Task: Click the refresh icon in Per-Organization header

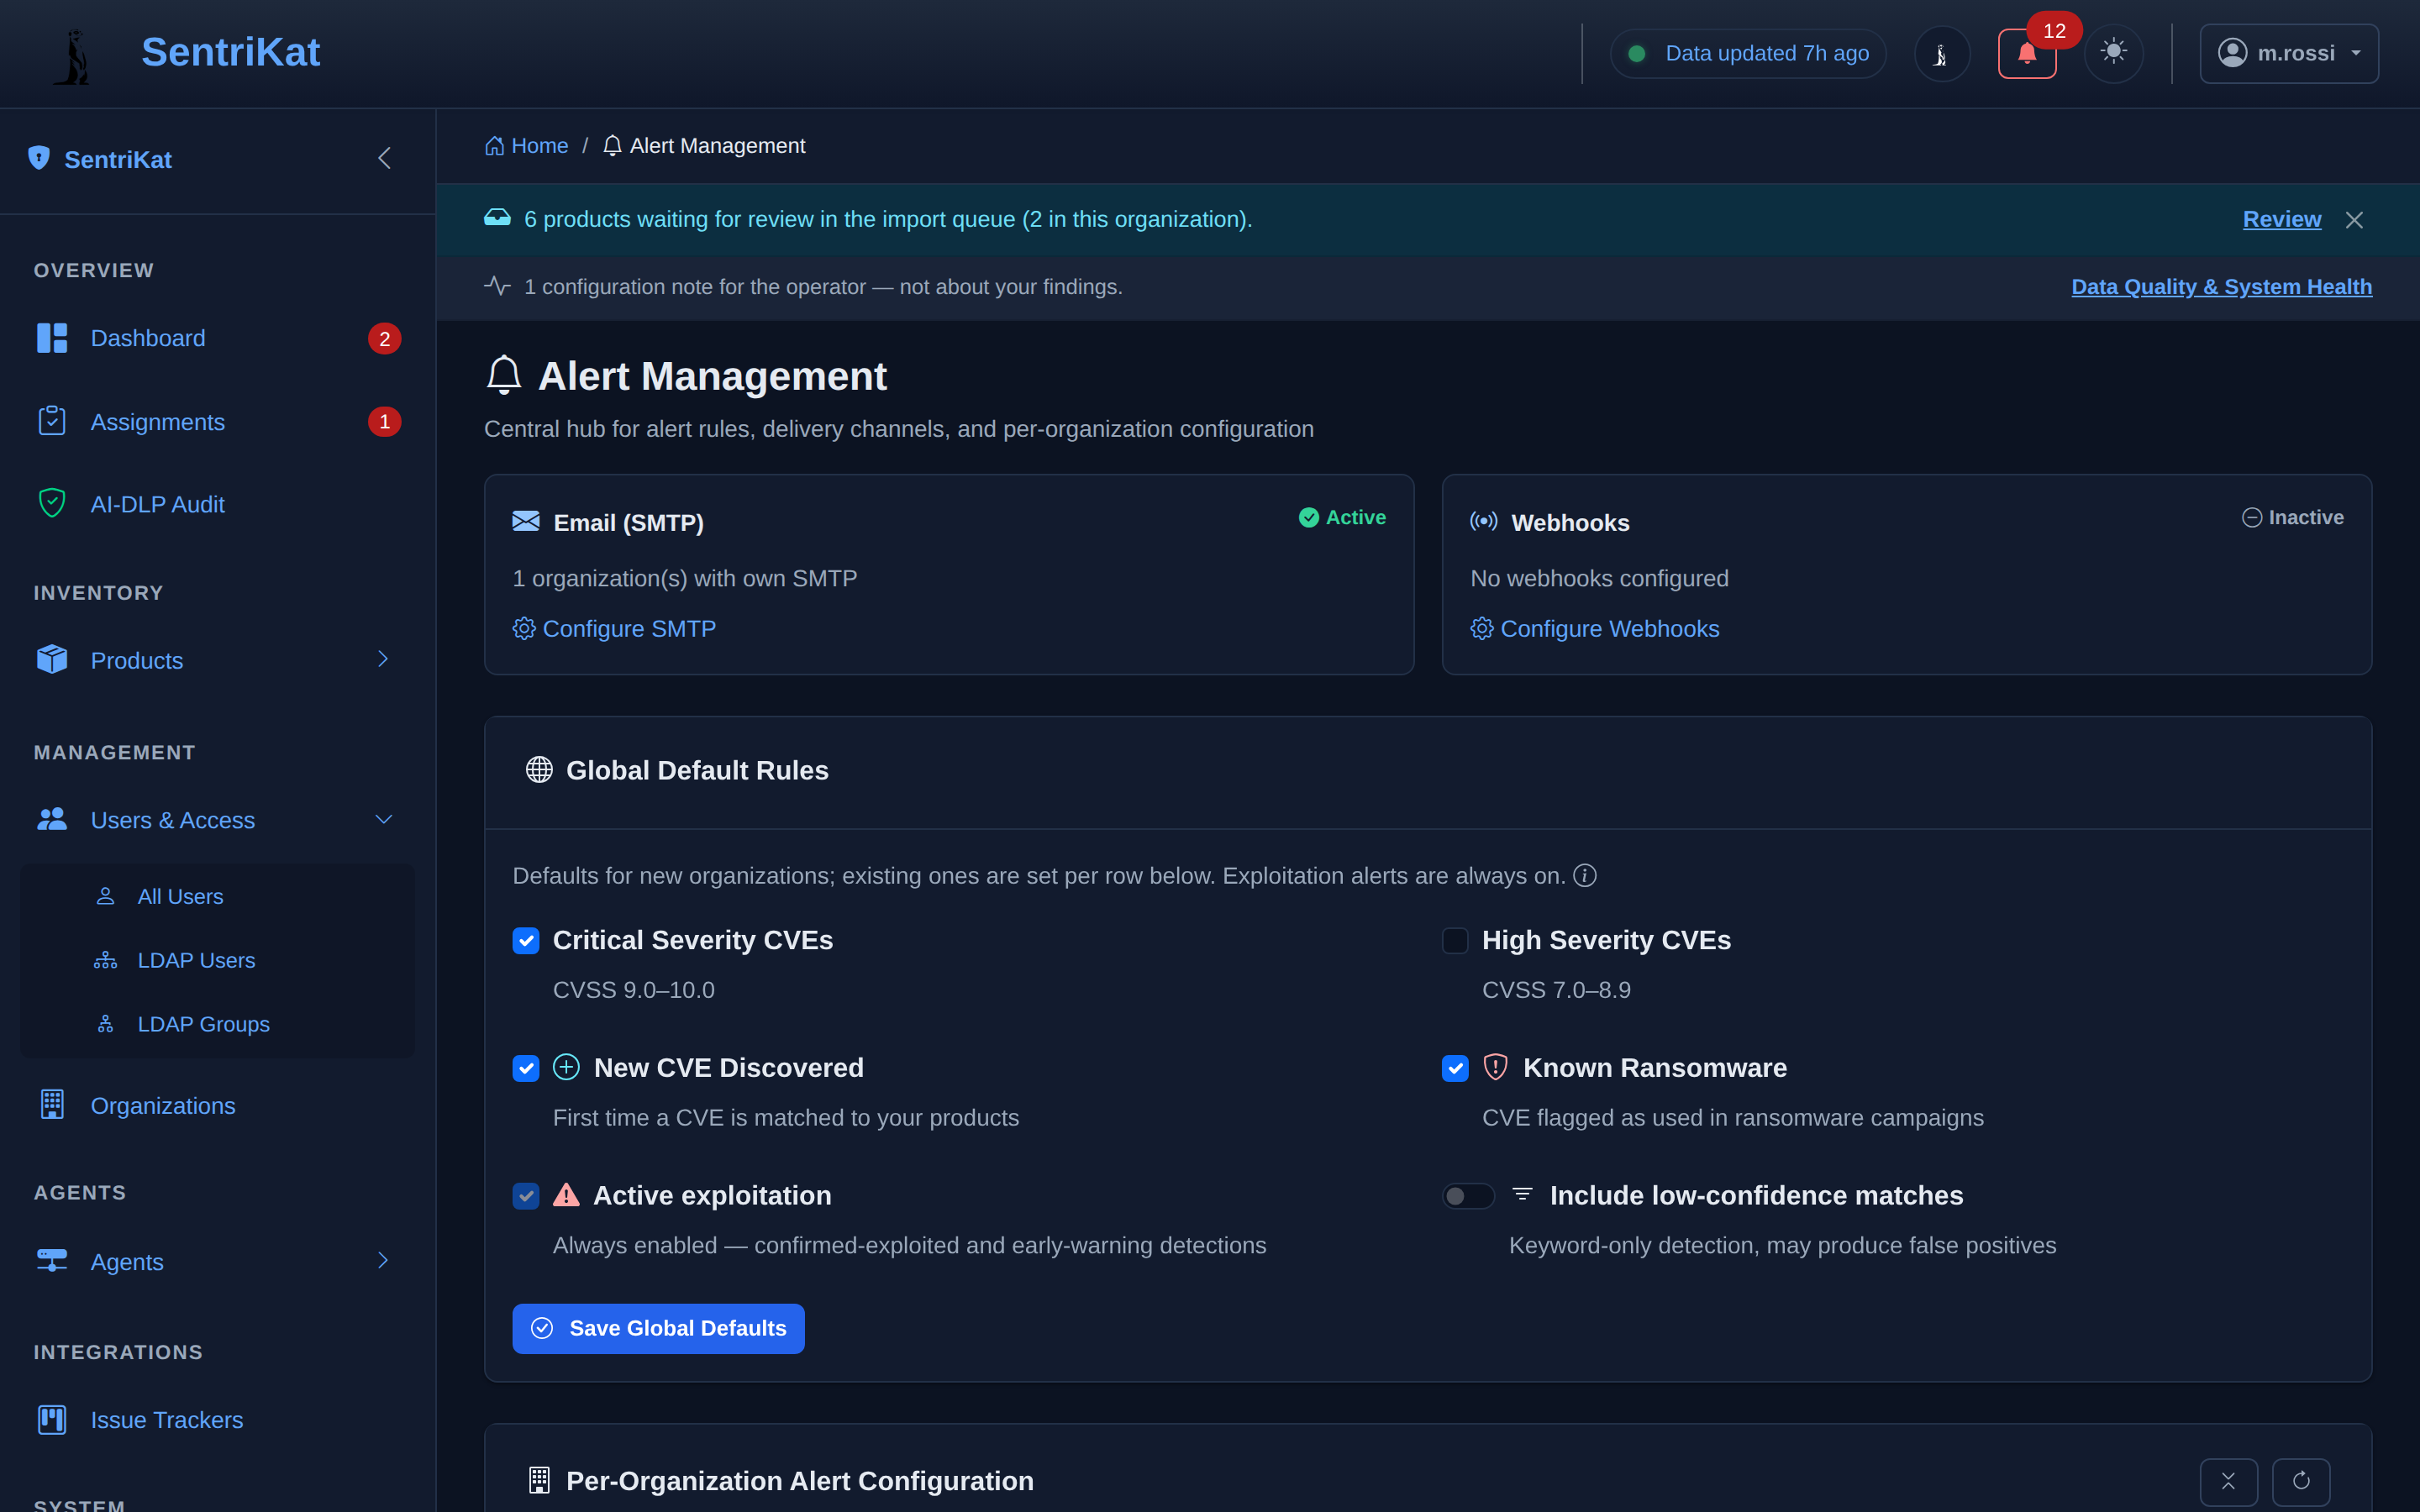Action: tap(2301, 1481)
